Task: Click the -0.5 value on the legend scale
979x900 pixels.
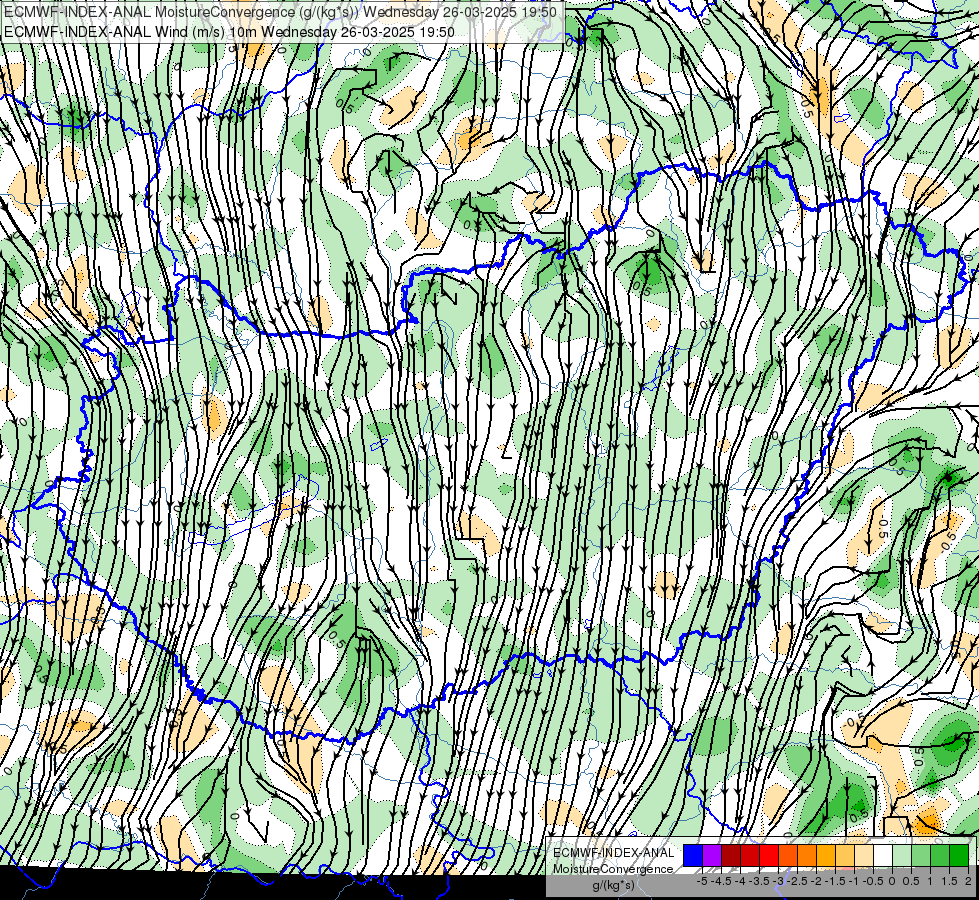Action: (873, 881)
